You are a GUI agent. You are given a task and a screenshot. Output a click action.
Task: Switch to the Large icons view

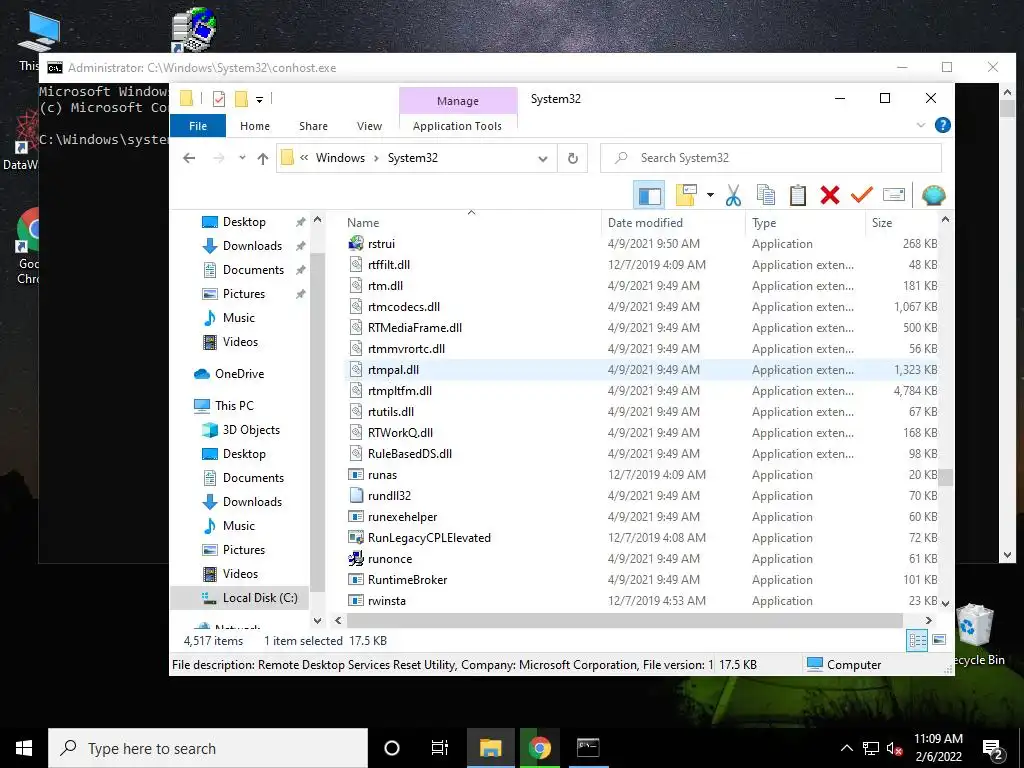coord(939,640)
